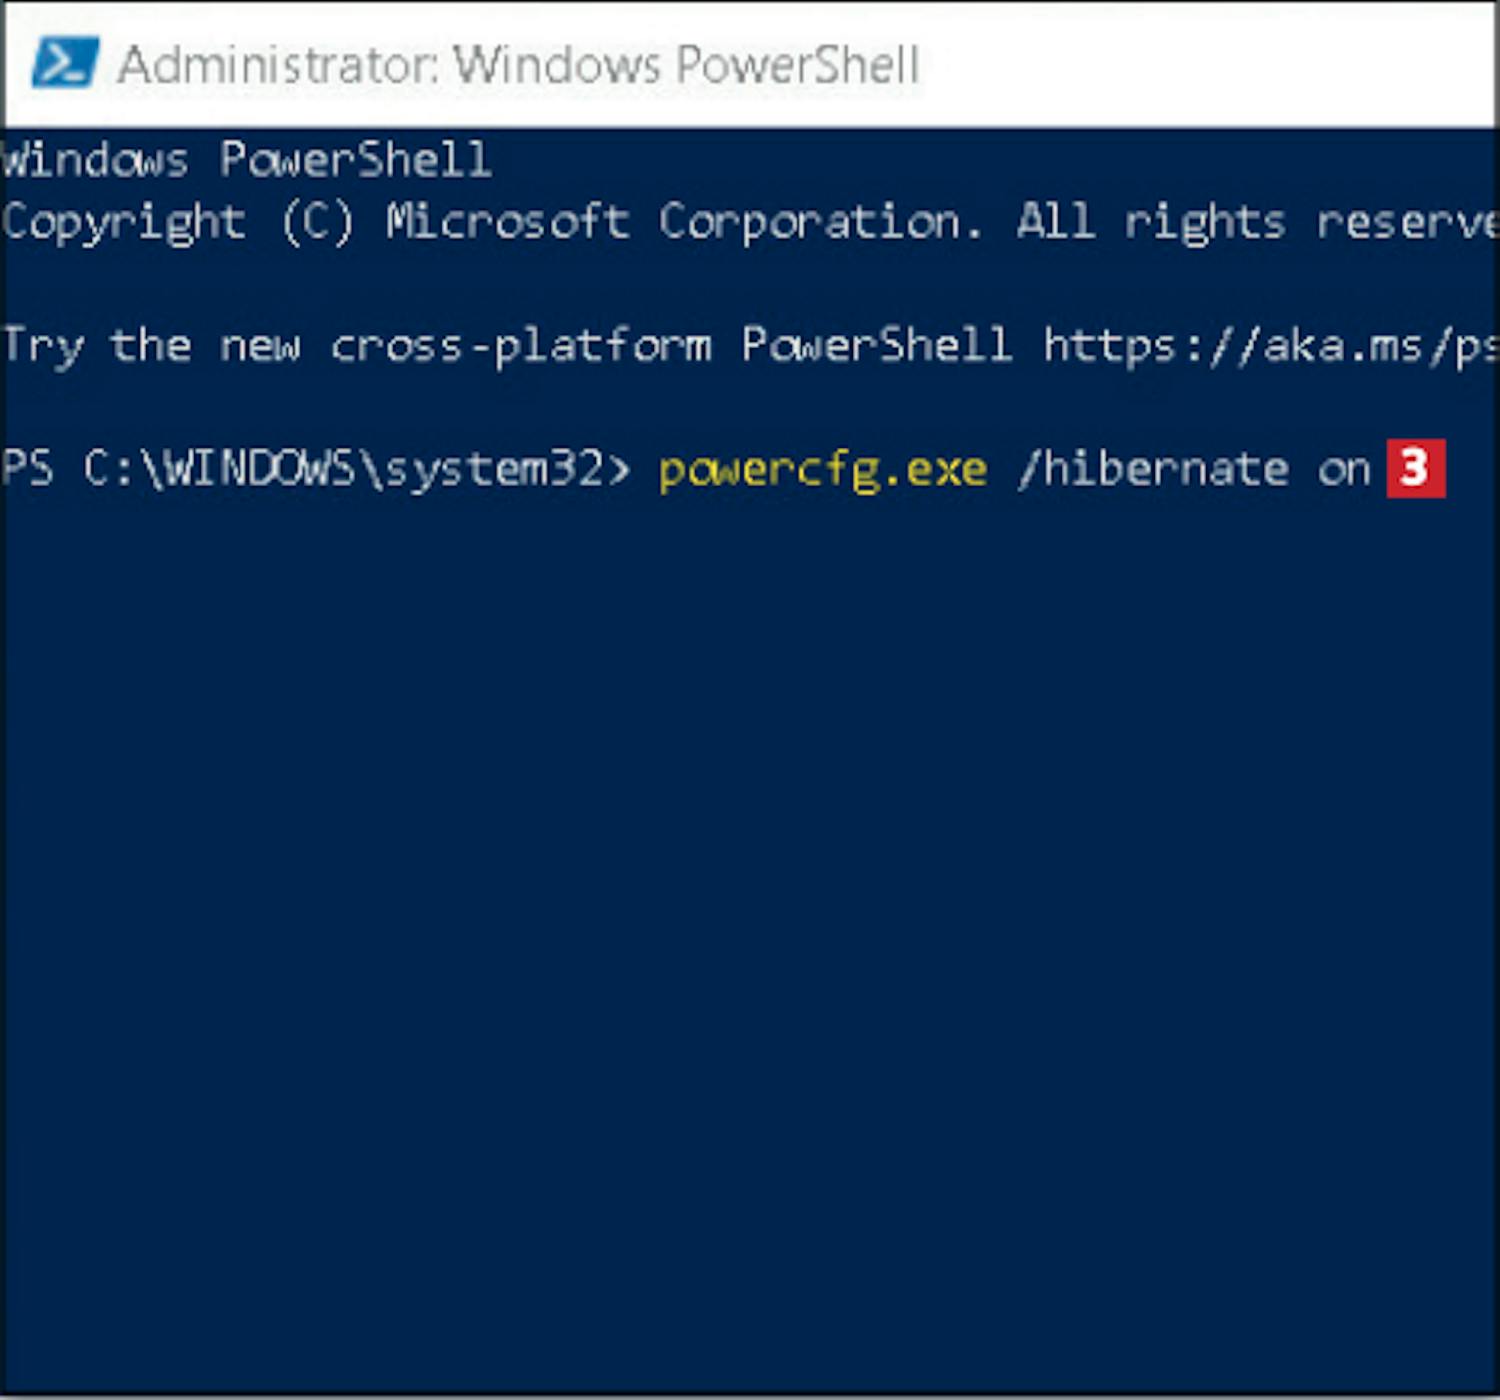Click the 'Try the new' text in the console

(x=151, y=347)
